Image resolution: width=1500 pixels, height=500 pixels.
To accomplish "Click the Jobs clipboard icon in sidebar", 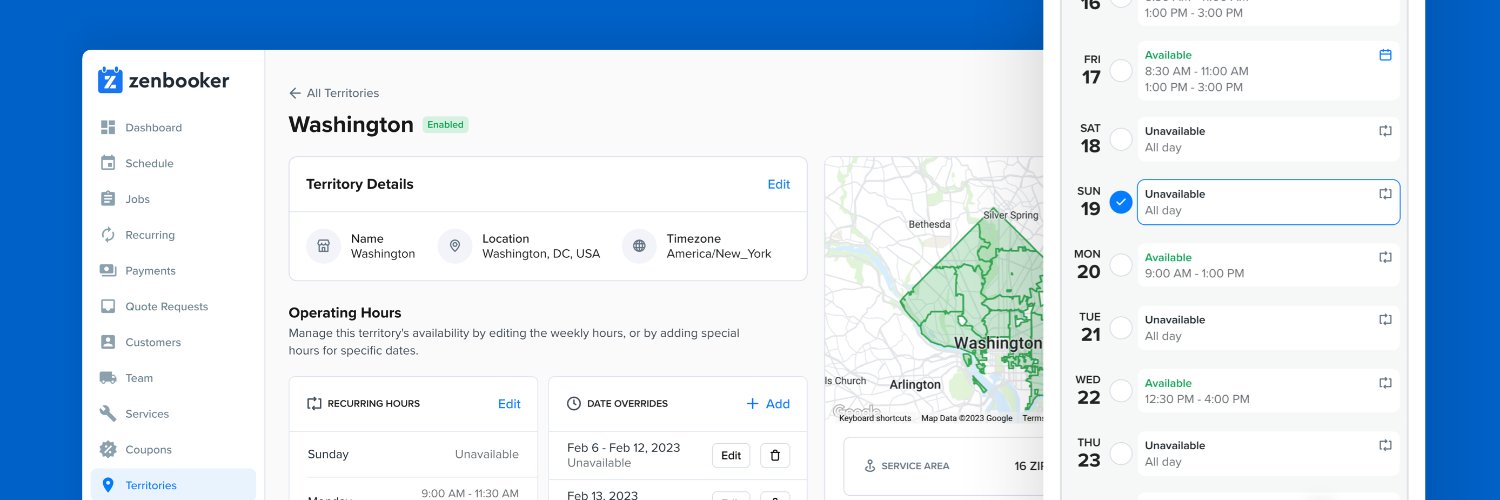I will click(108, 199).
